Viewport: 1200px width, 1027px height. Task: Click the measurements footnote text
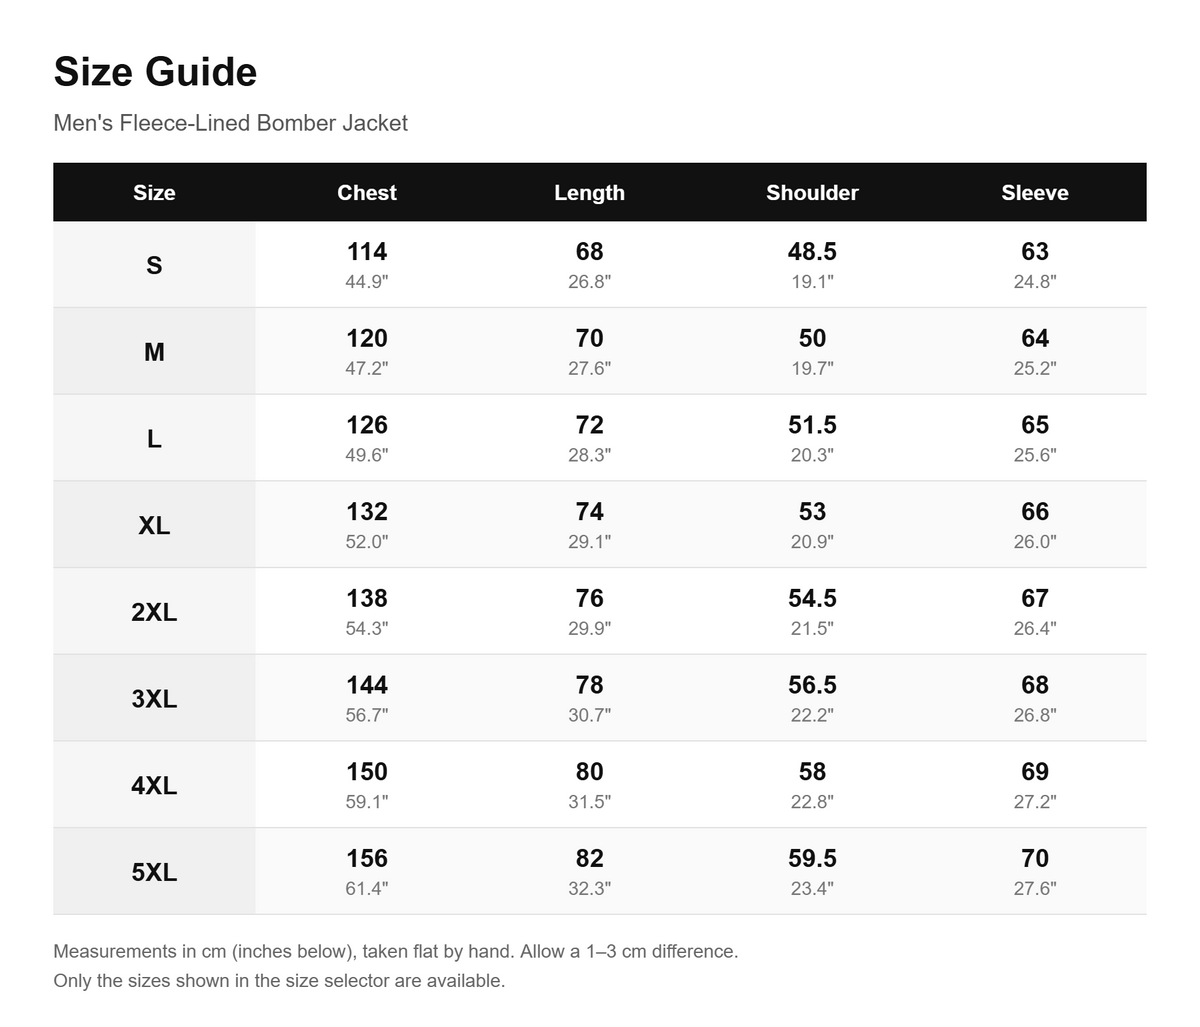(x=396, y=951)
